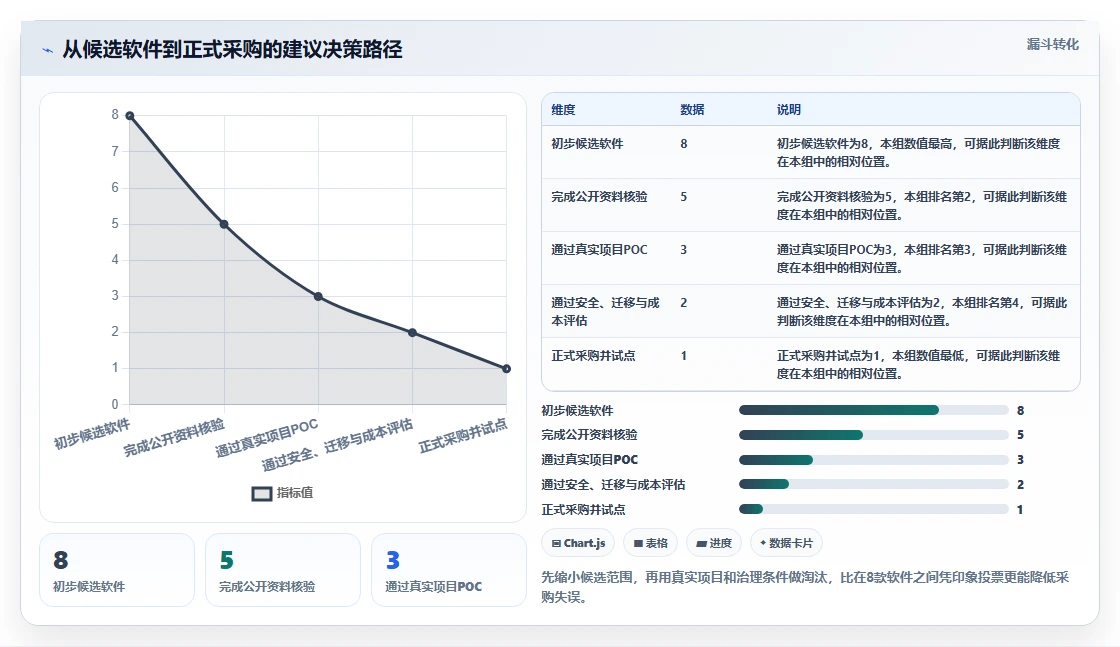Click the x-axis label 初步候选软件
The image size is (1120, 647).
pos(92,434)
